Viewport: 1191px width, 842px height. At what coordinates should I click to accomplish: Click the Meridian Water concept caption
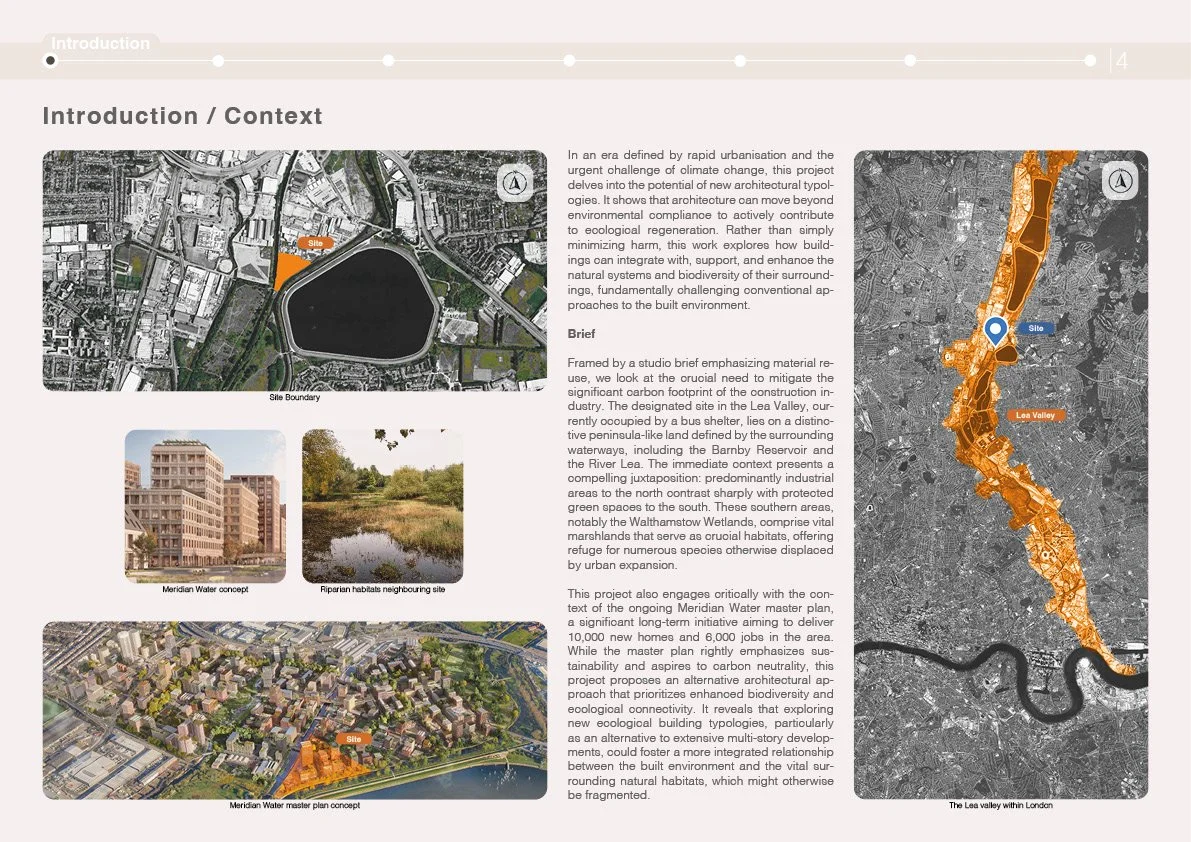pyautogui.click(x=205, y=589)
